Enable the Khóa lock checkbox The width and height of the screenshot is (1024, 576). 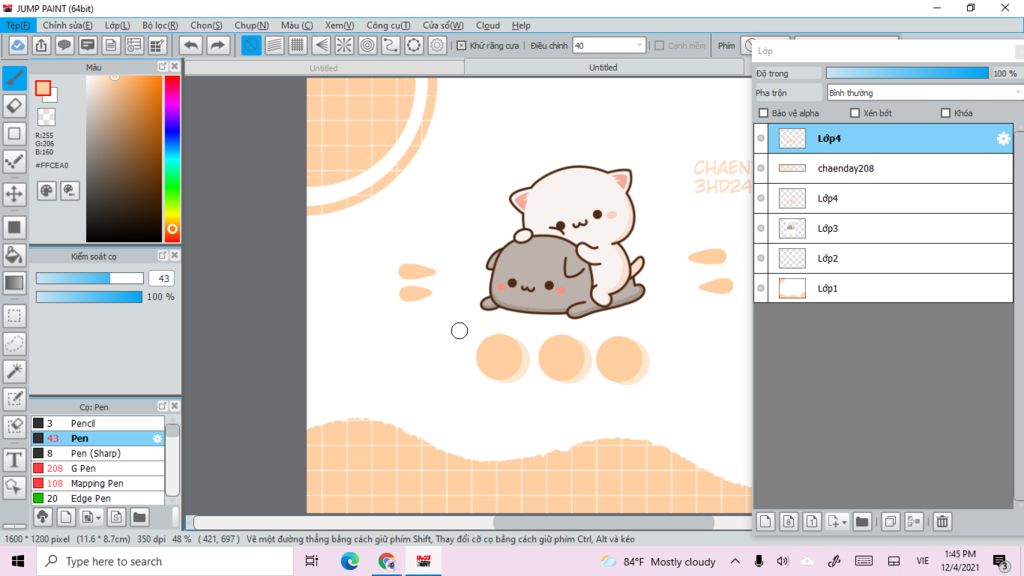click(x=945, y=113)
